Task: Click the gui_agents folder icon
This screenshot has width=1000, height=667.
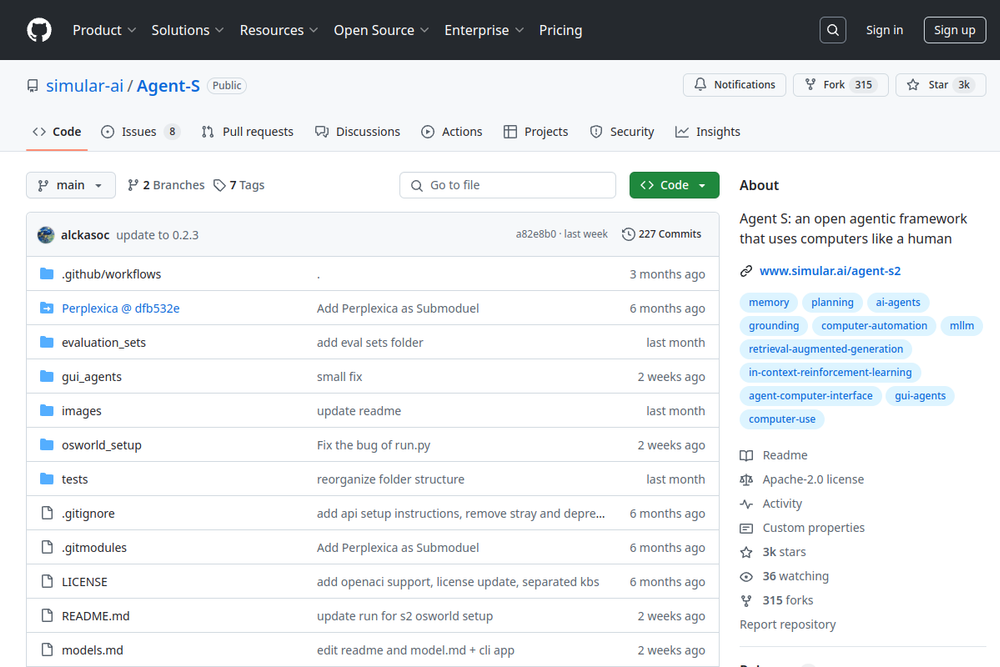Action: (47, 376)
